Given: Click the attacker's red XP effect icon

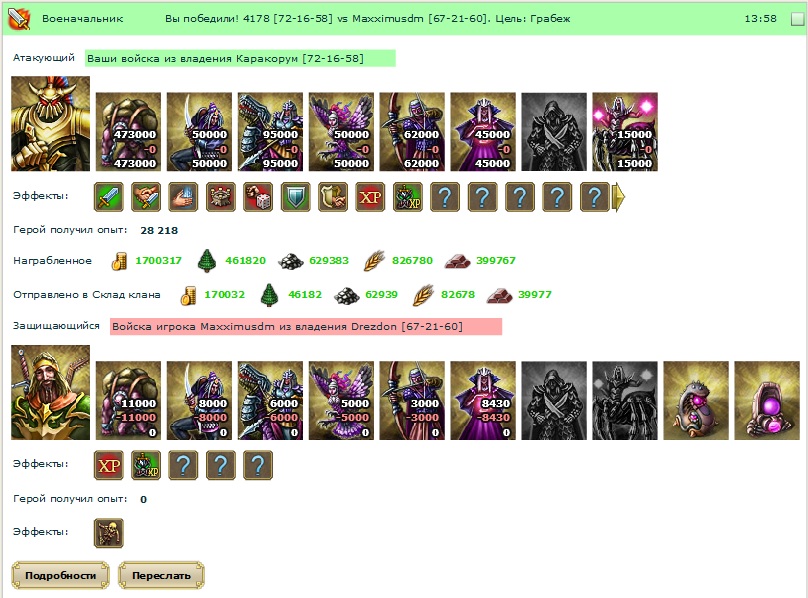Looking at the screenshot, I should point(370,197).
